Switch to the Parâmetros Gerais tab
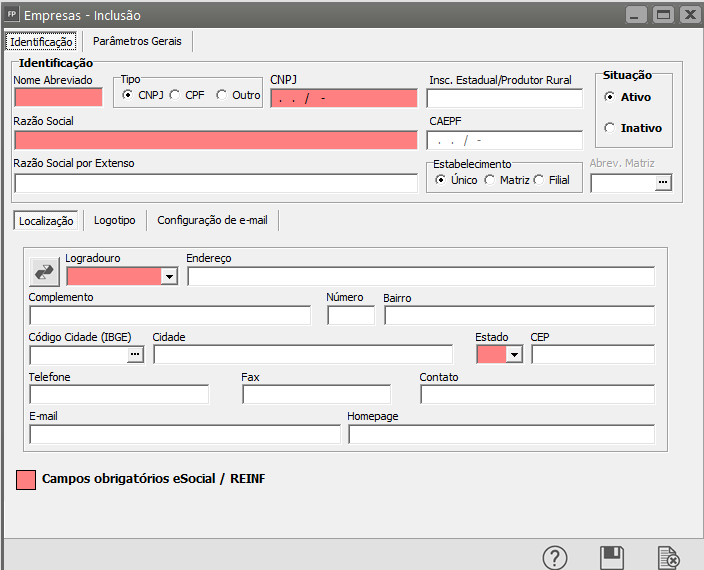 click(138, 41)
